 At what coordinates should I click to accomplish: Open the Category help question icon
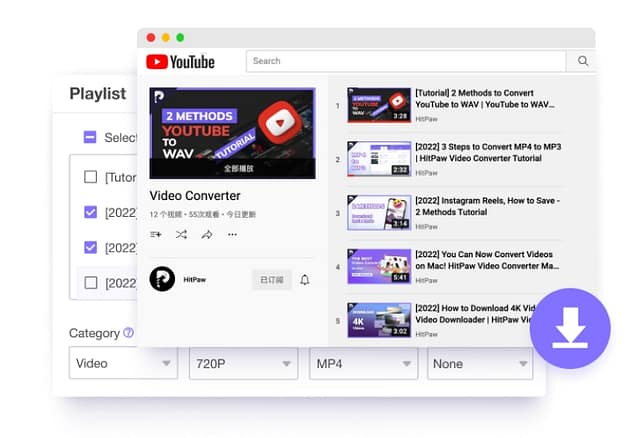(x=129, y=332)
